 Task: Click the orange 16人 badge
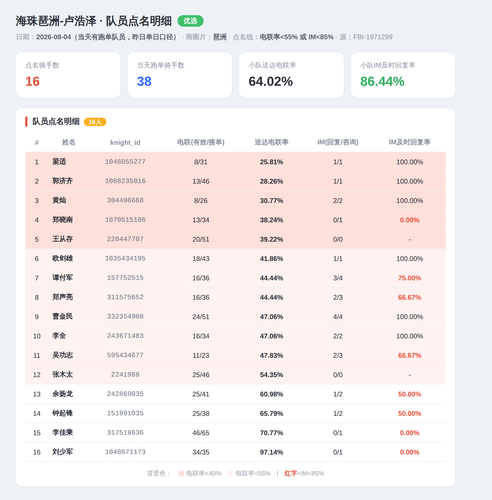pos(95,122)
